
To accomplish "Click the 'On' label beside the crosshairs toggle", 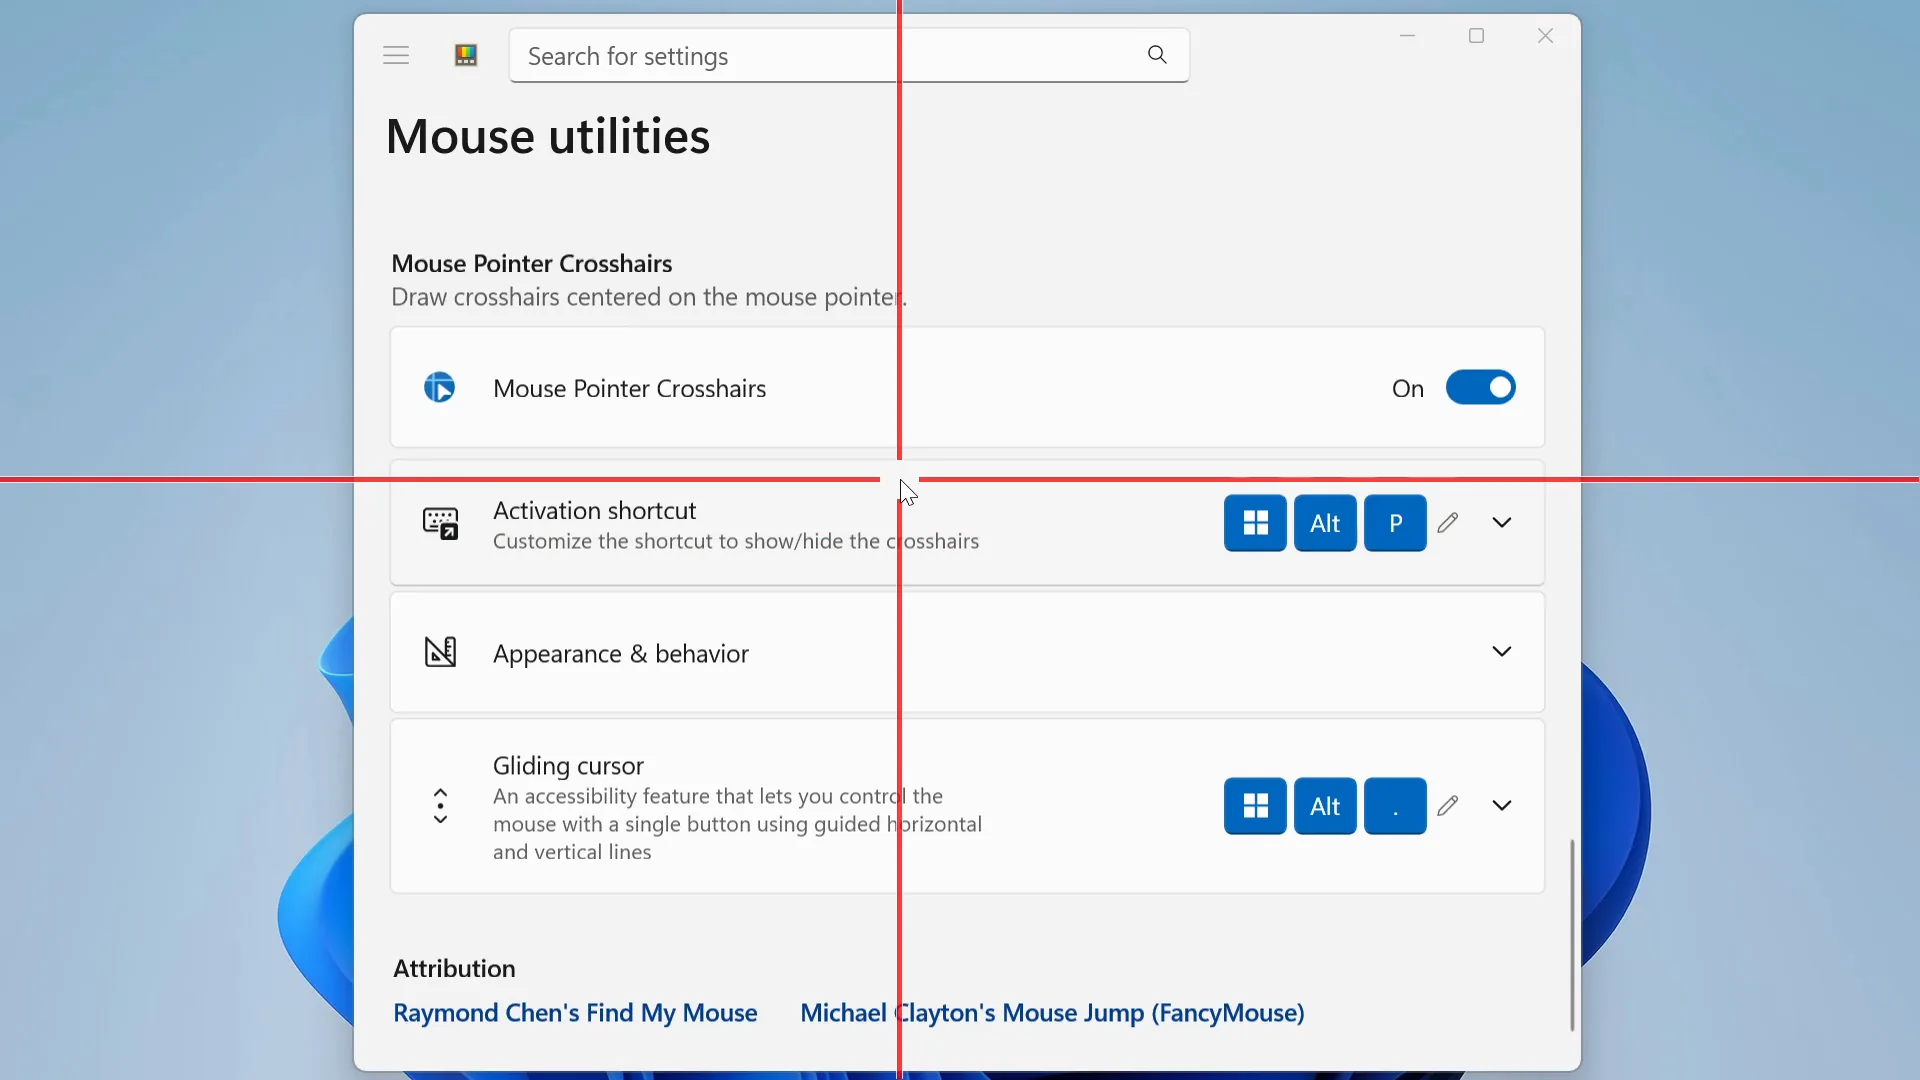I will coord(1408,389).
